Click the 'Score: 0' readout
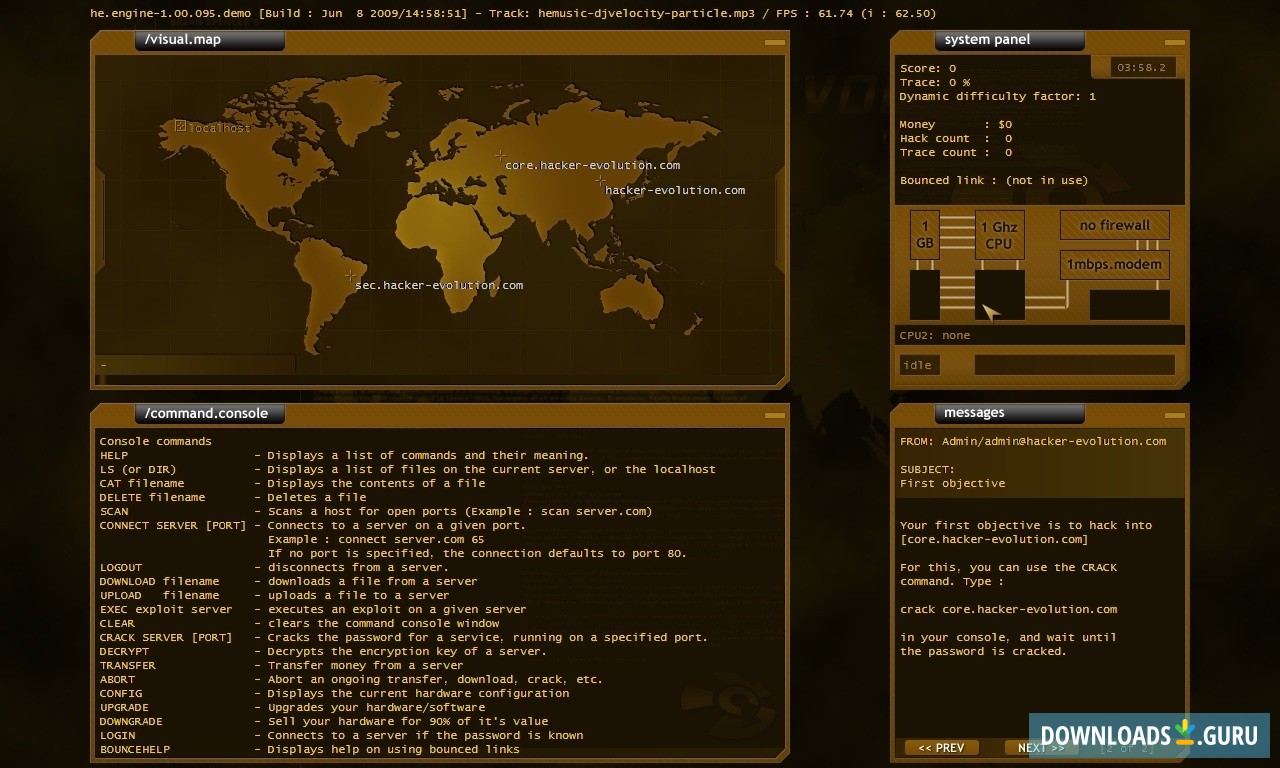The width and height of the screenshot is (1280, 768). (x=928, y=69)
